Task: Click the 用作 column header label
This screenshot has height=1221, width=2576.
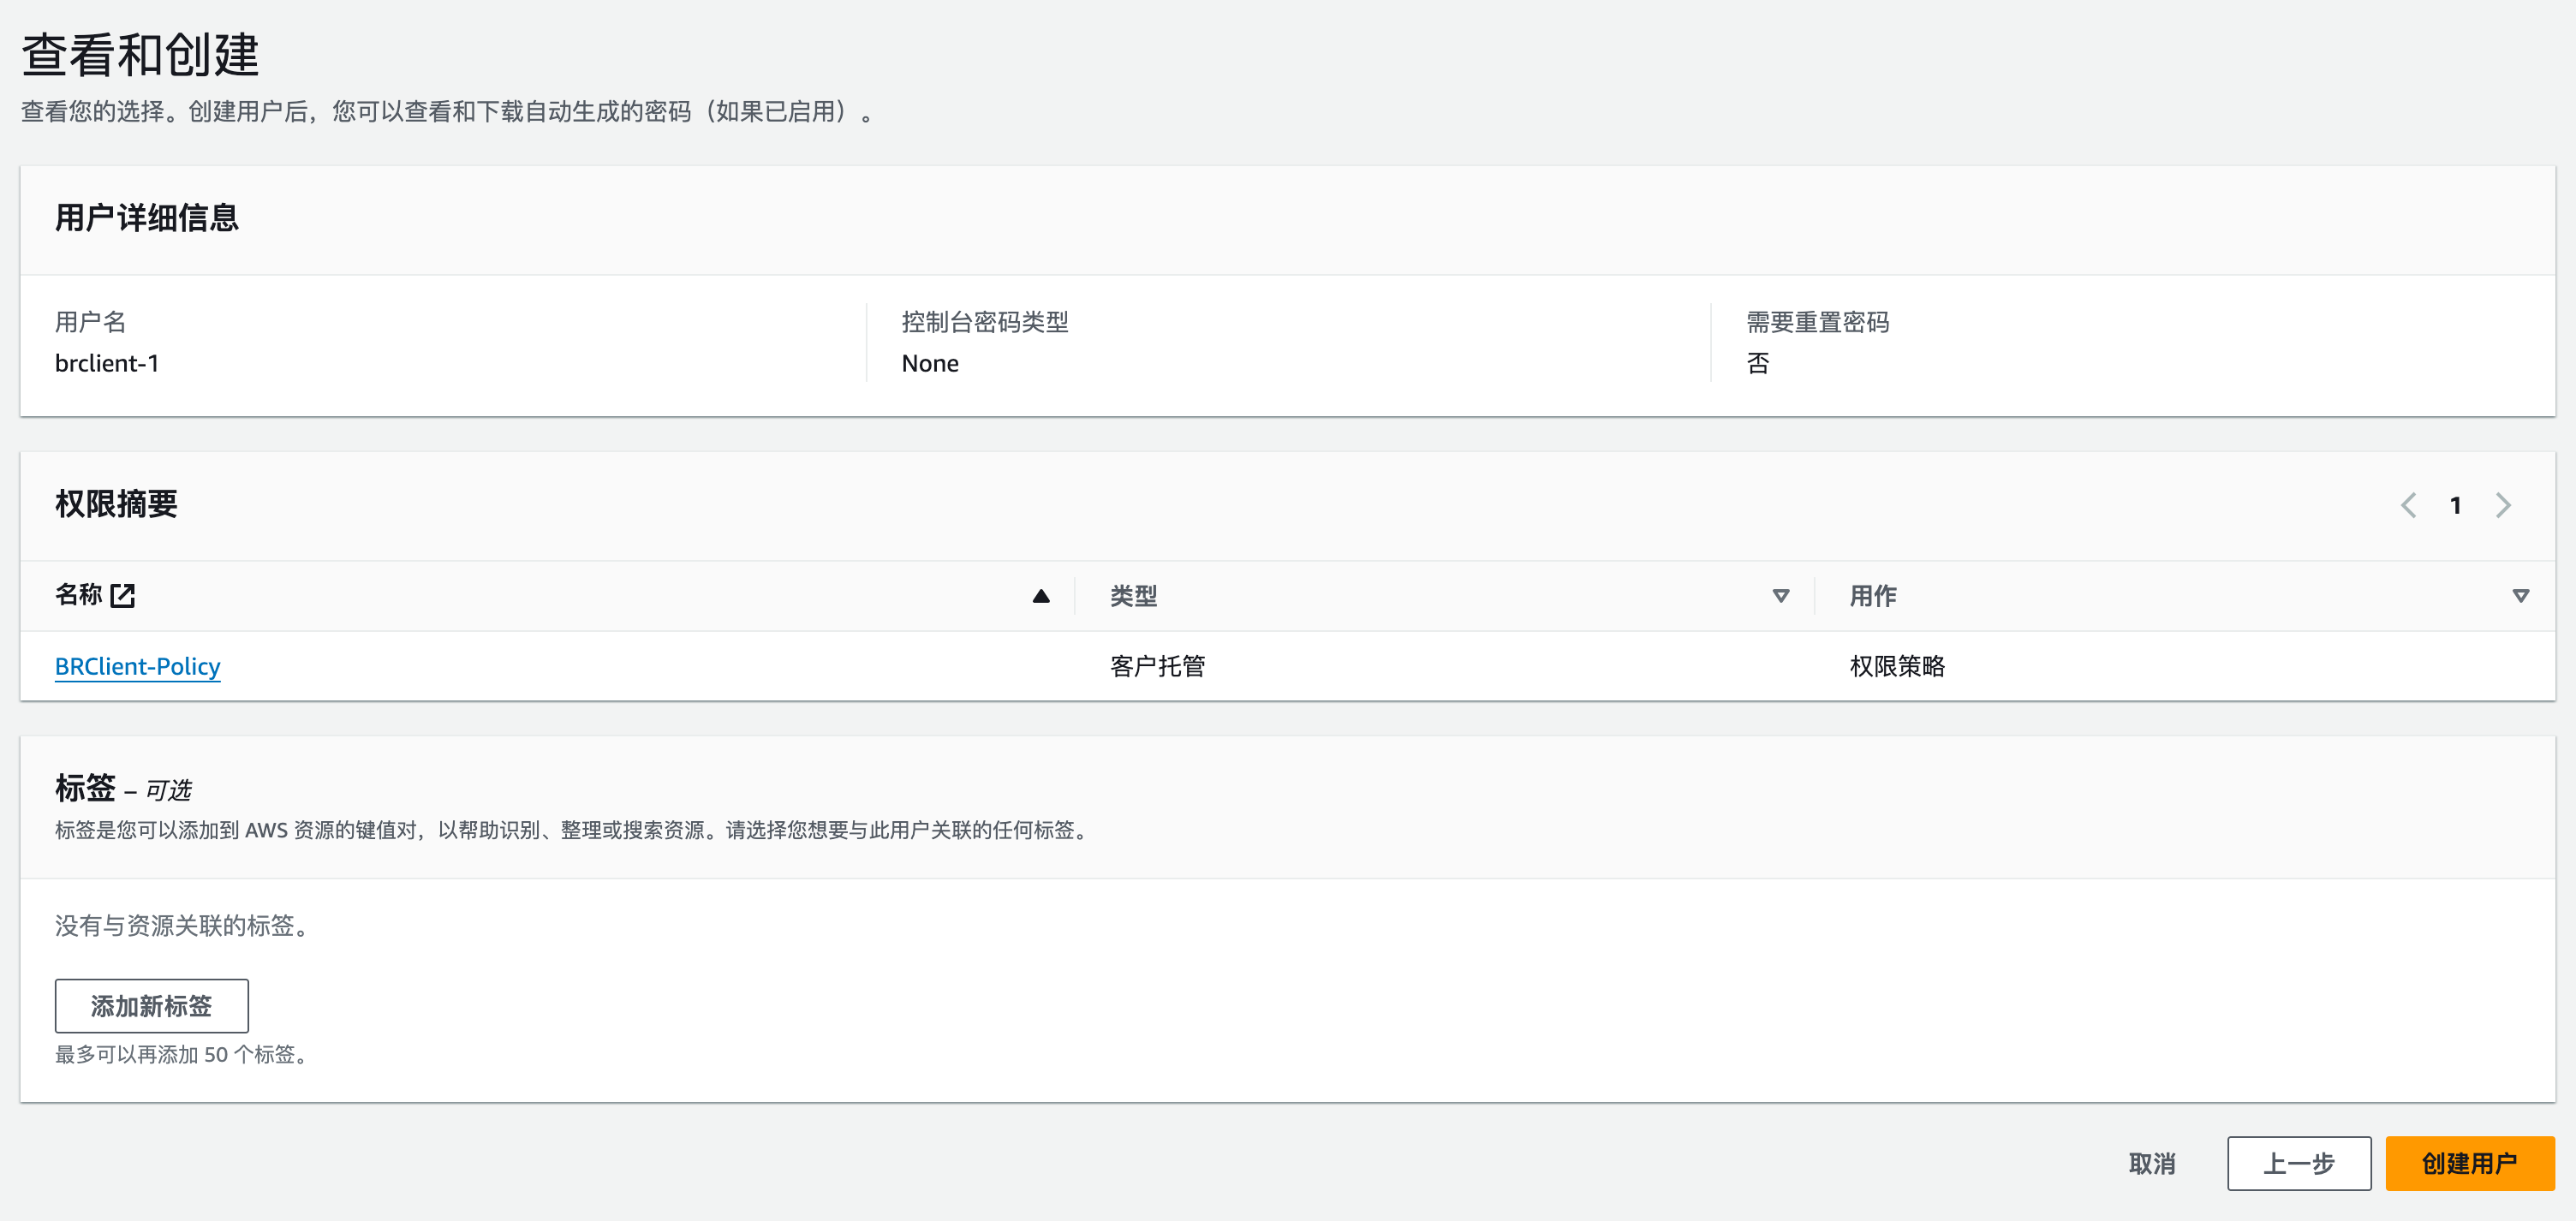Action: [x=1872, y=596]
